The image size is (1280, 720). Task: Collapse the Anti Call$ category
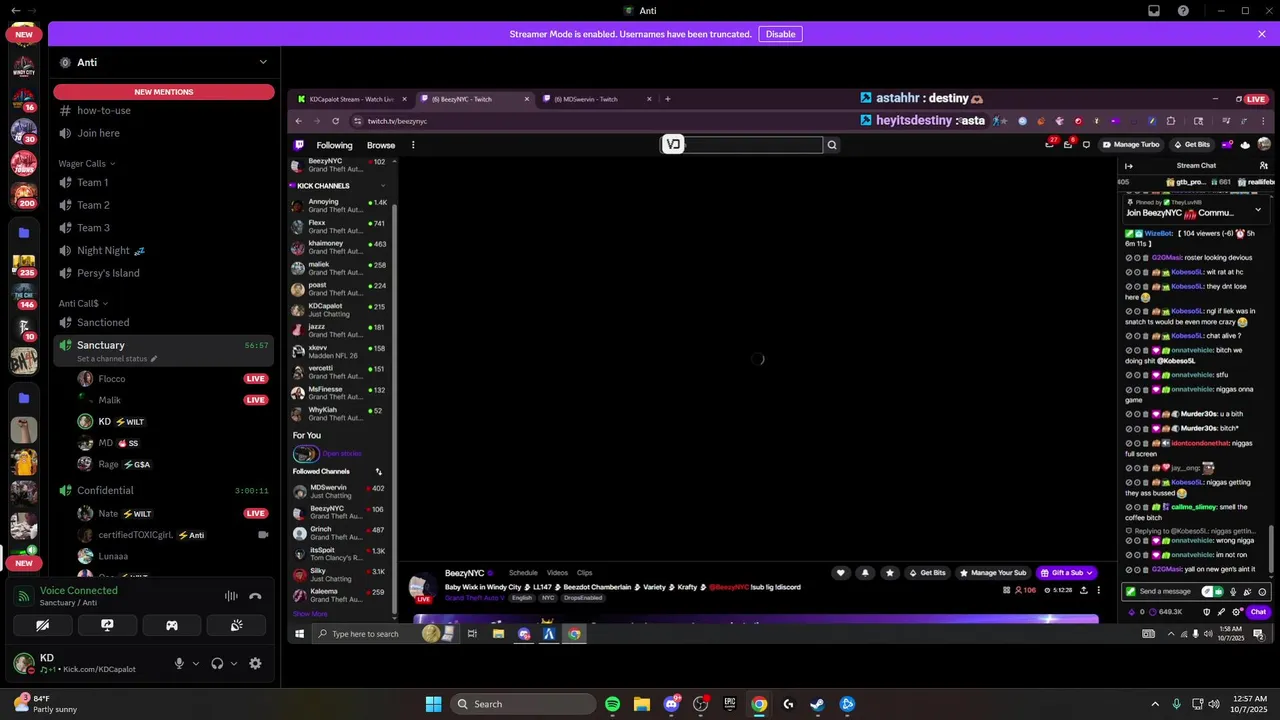click(82, 303)
